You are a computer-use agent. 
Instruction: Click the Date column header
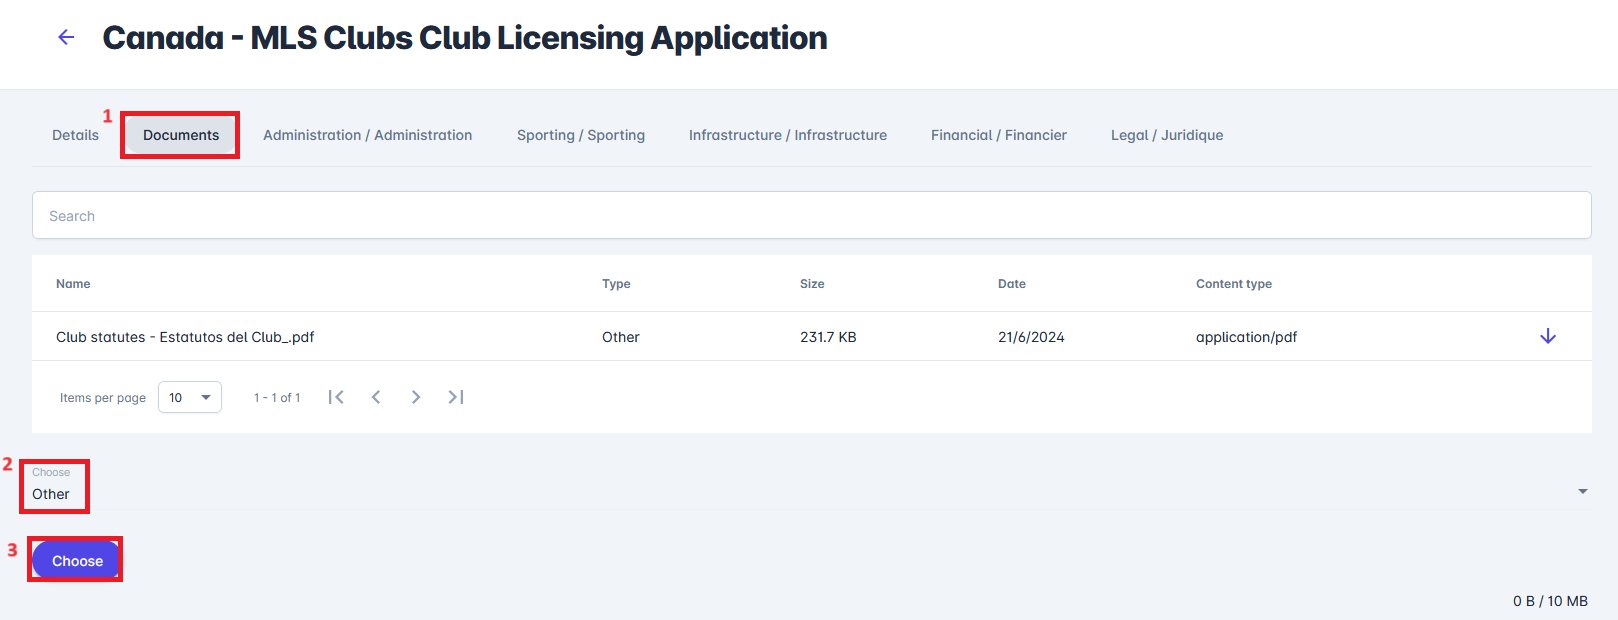[1011, 284]
